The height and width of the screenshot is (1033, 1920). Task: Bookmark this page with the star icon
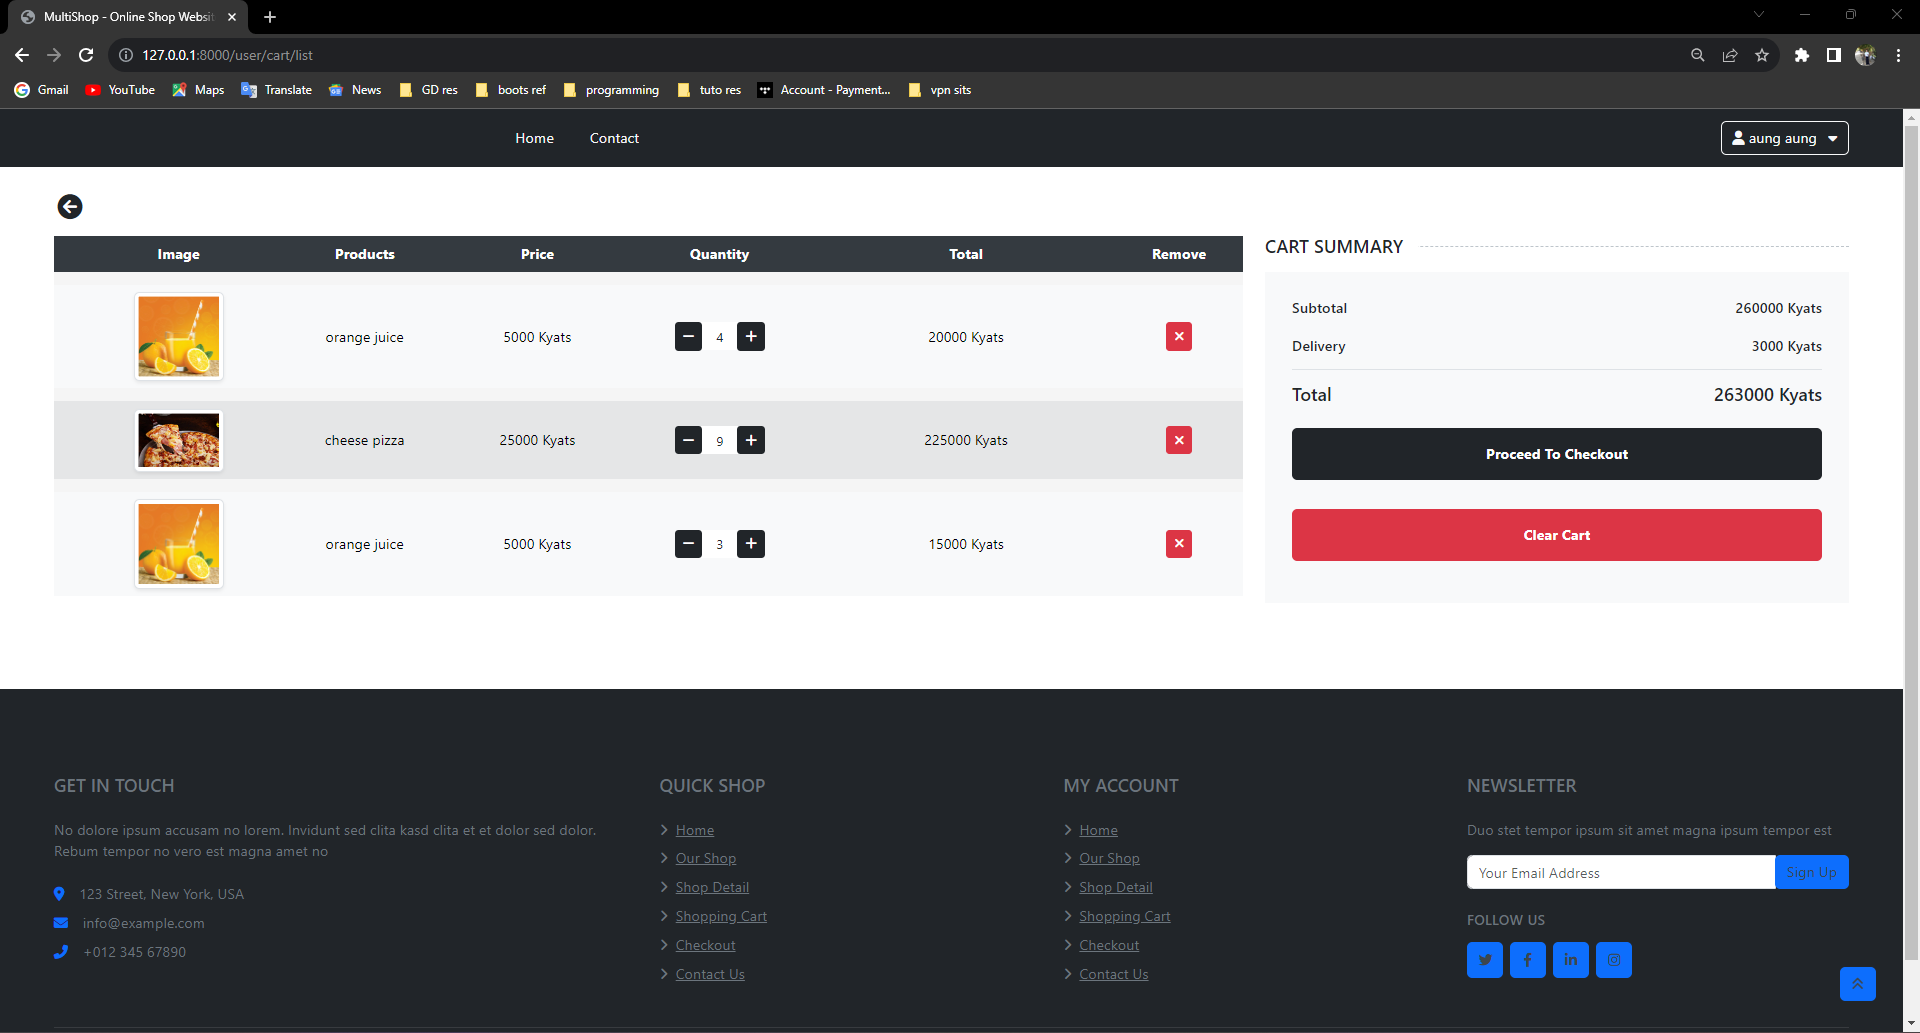click(x=1762, y=55)
